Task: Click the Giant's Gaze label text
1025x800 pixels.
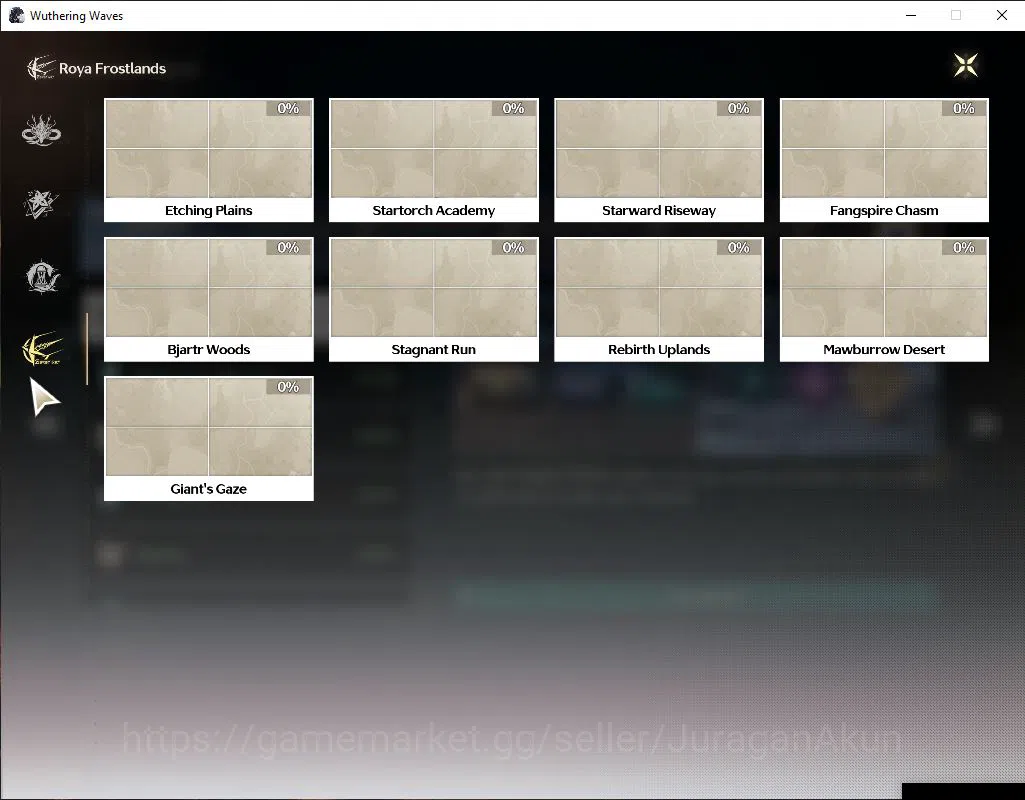Action: [209, 489]
